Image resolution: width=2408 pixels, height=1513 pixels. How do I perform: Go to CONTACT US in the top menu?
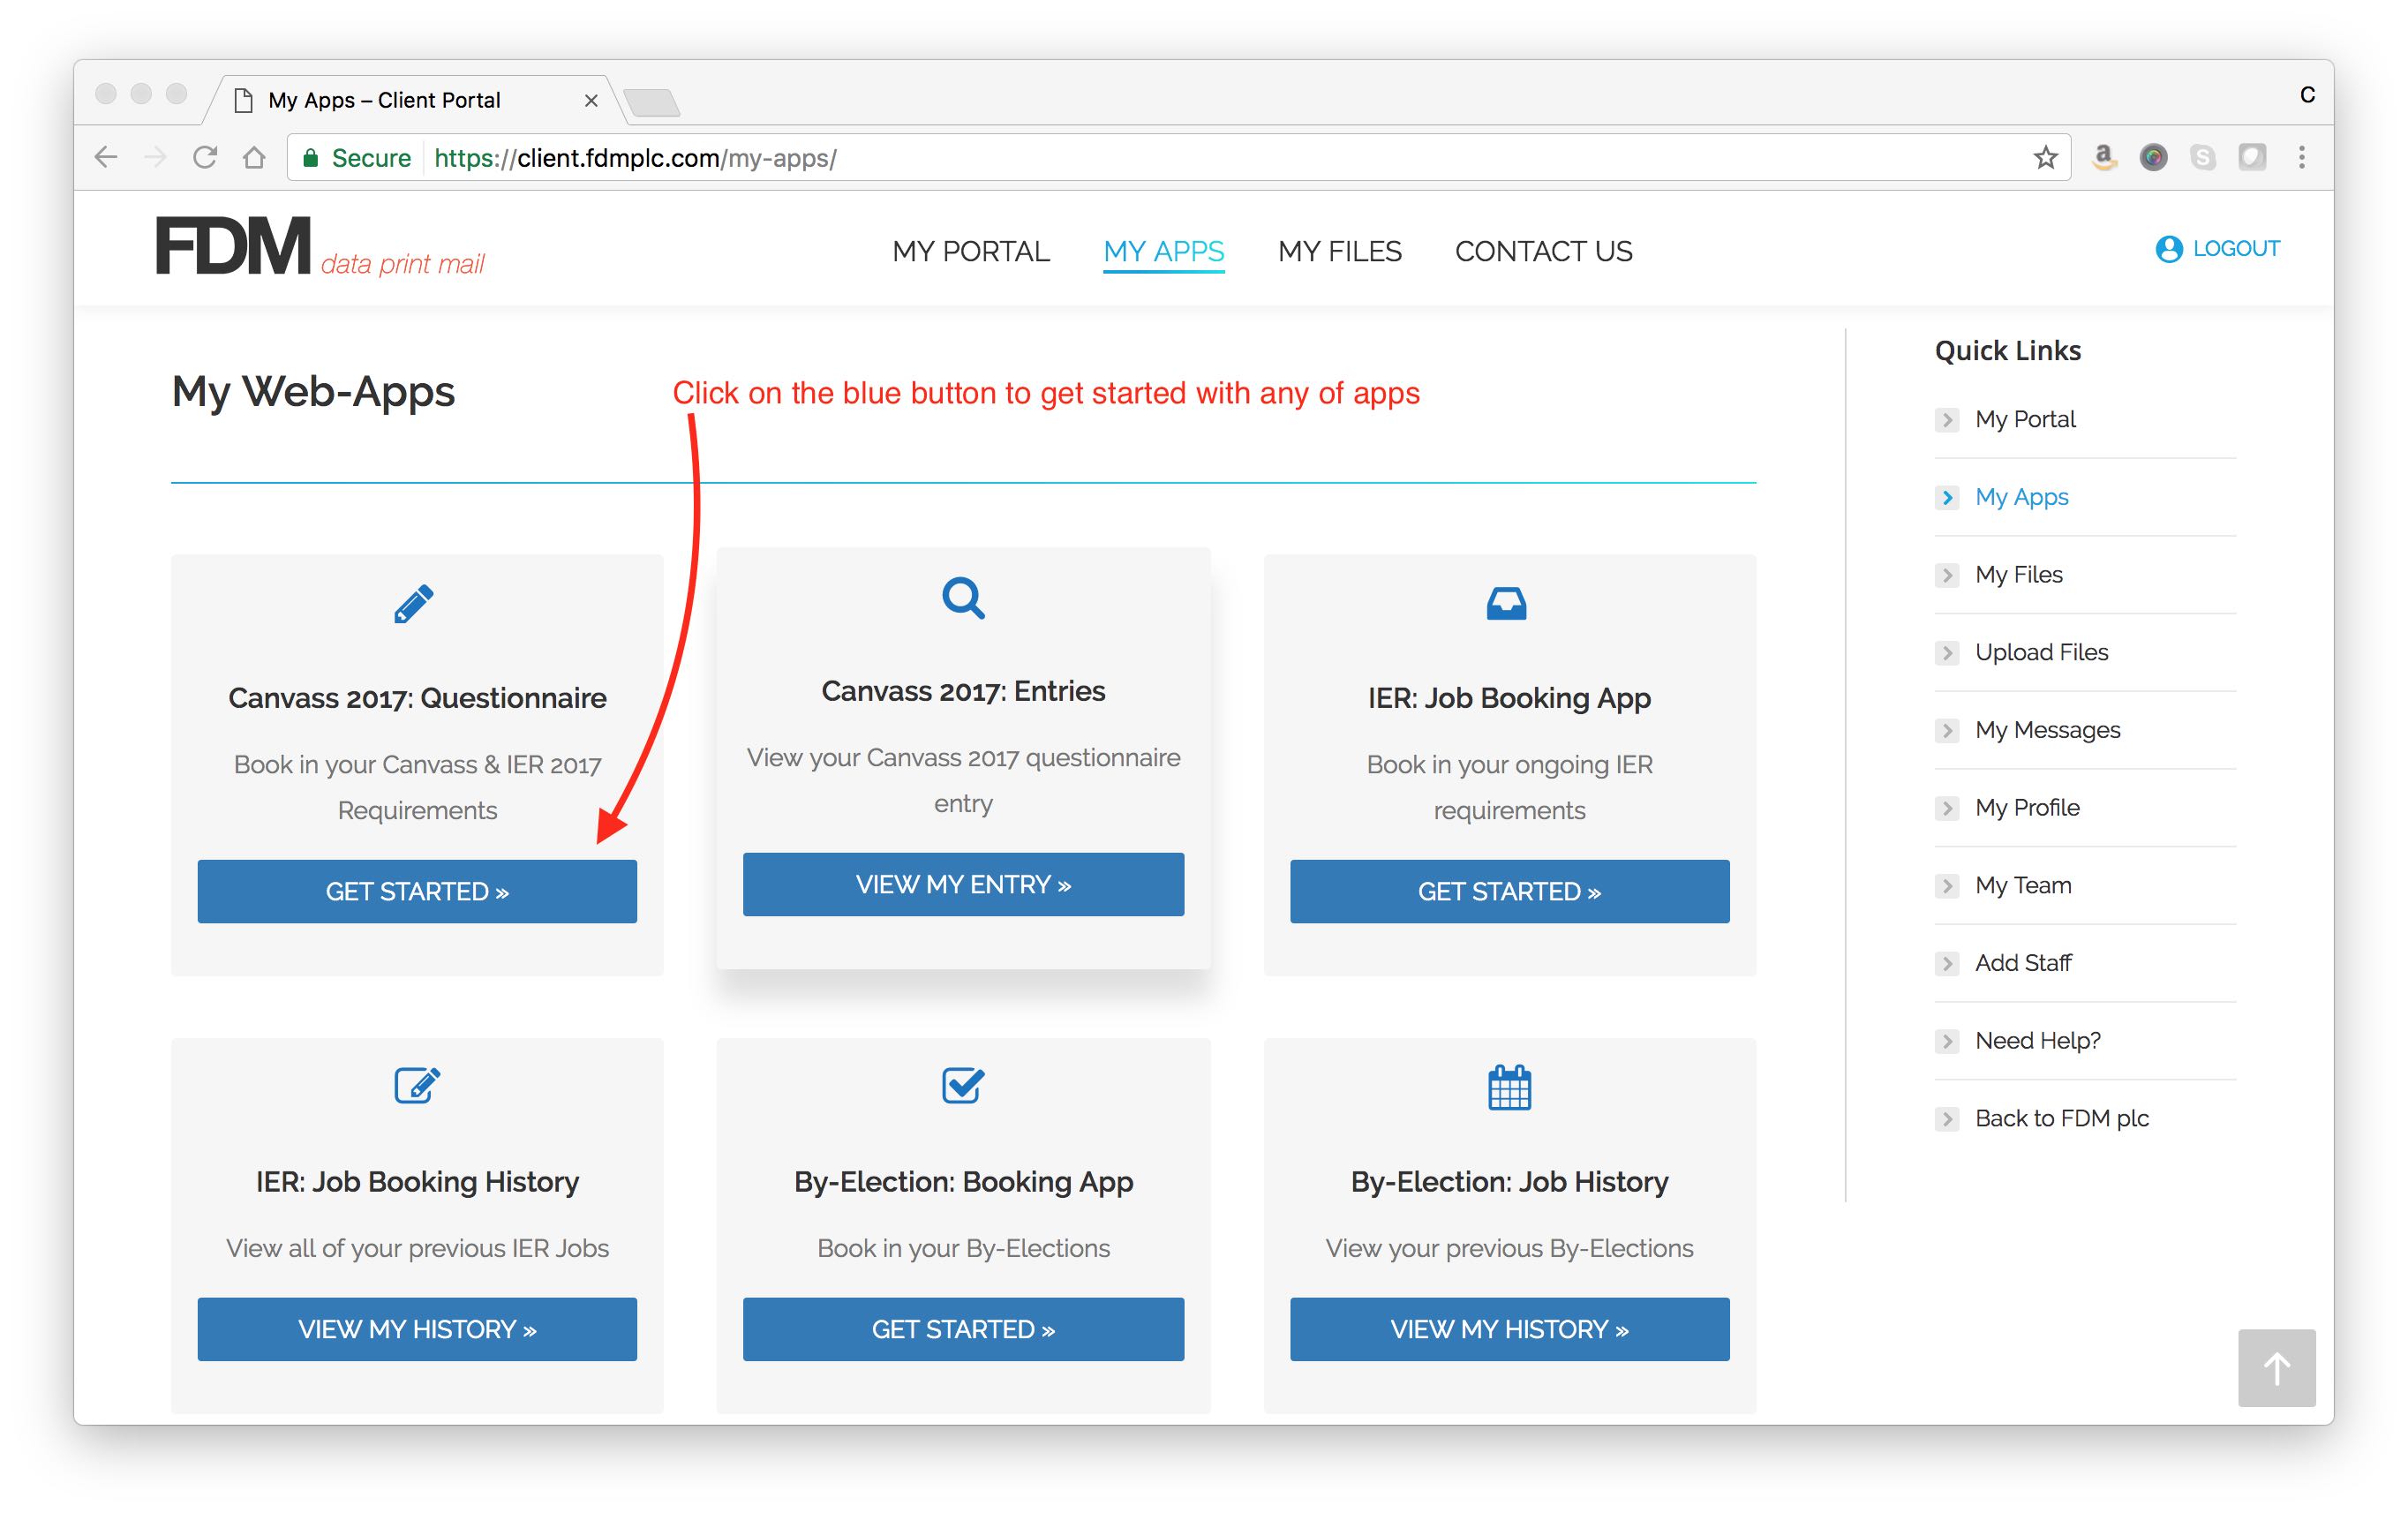(1543, 251)
